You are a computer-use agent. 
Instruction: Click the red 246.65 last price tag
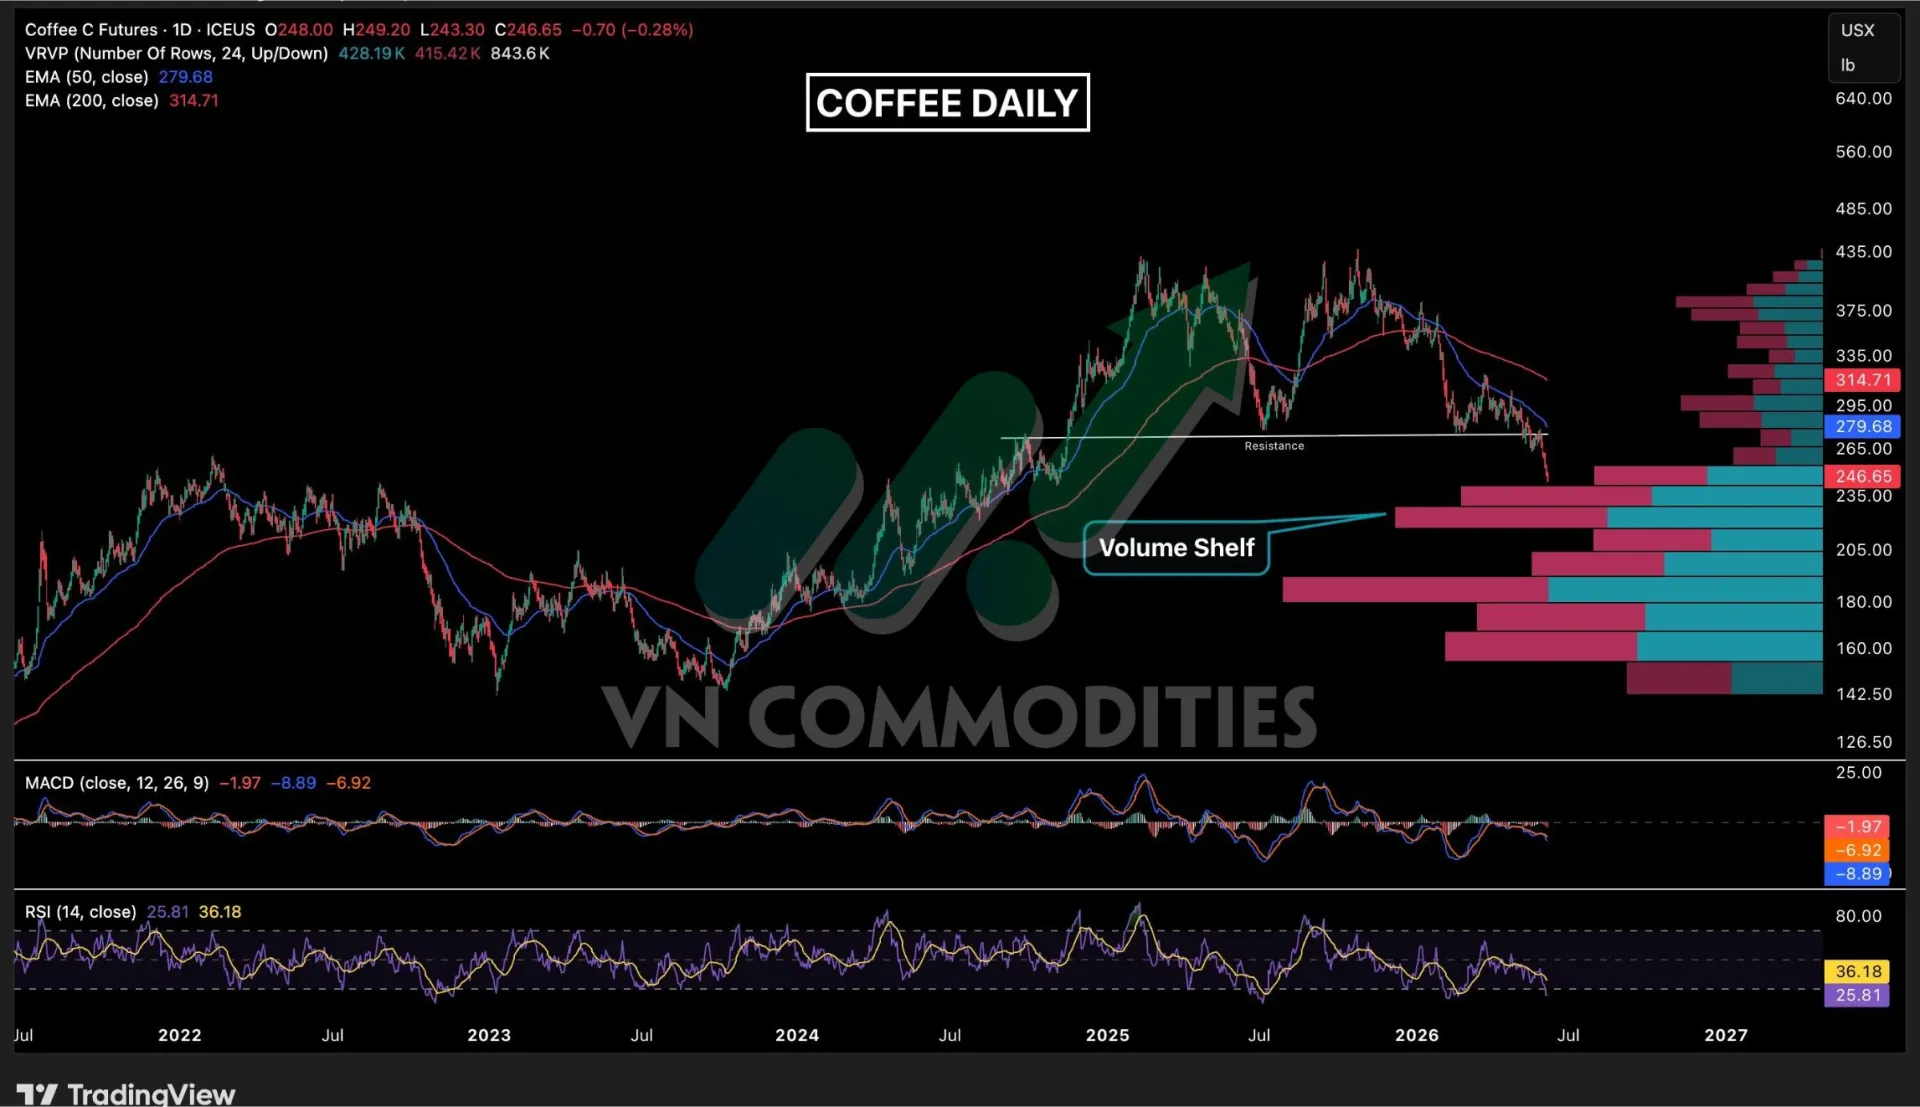(x=1862, y=476)
